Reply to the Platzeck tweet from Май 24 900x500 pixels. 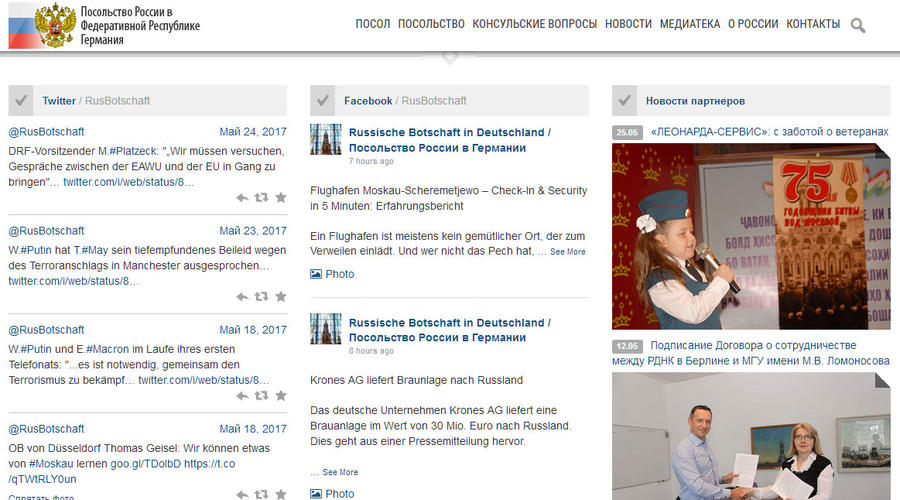(242, 198)
